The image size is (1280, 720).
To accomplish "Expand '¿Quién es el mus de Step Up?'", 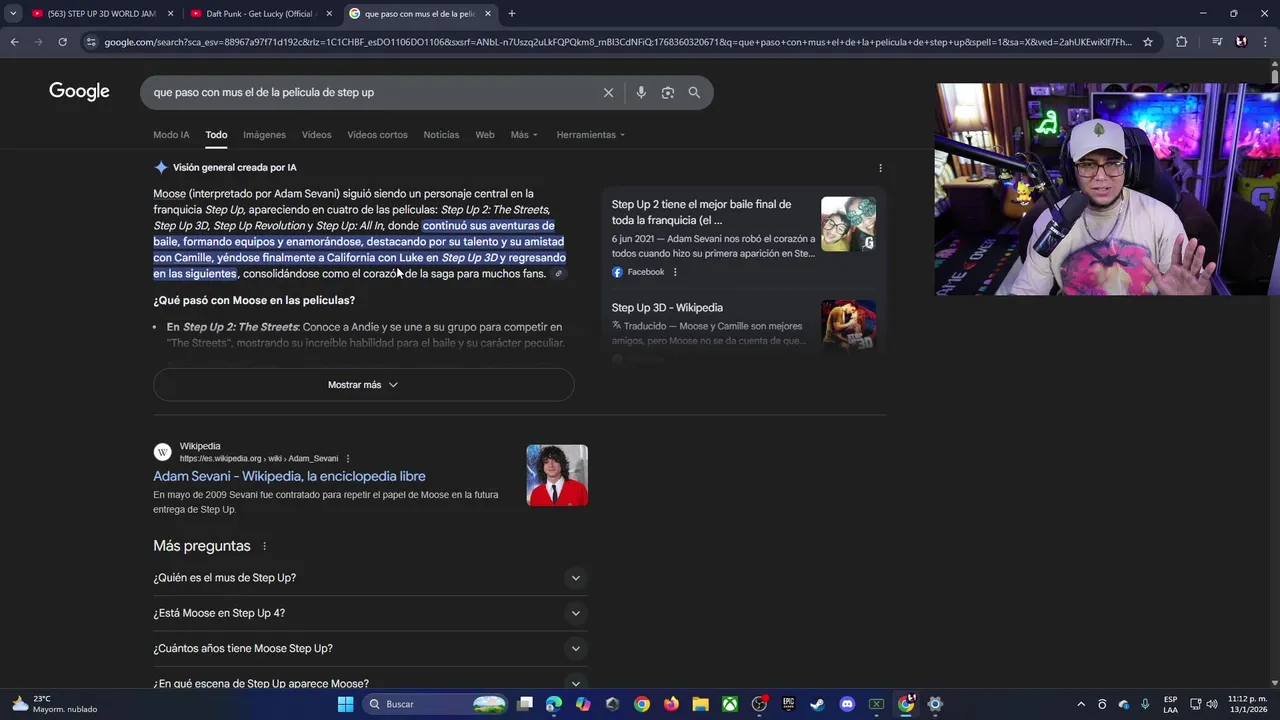I will 370,578.
